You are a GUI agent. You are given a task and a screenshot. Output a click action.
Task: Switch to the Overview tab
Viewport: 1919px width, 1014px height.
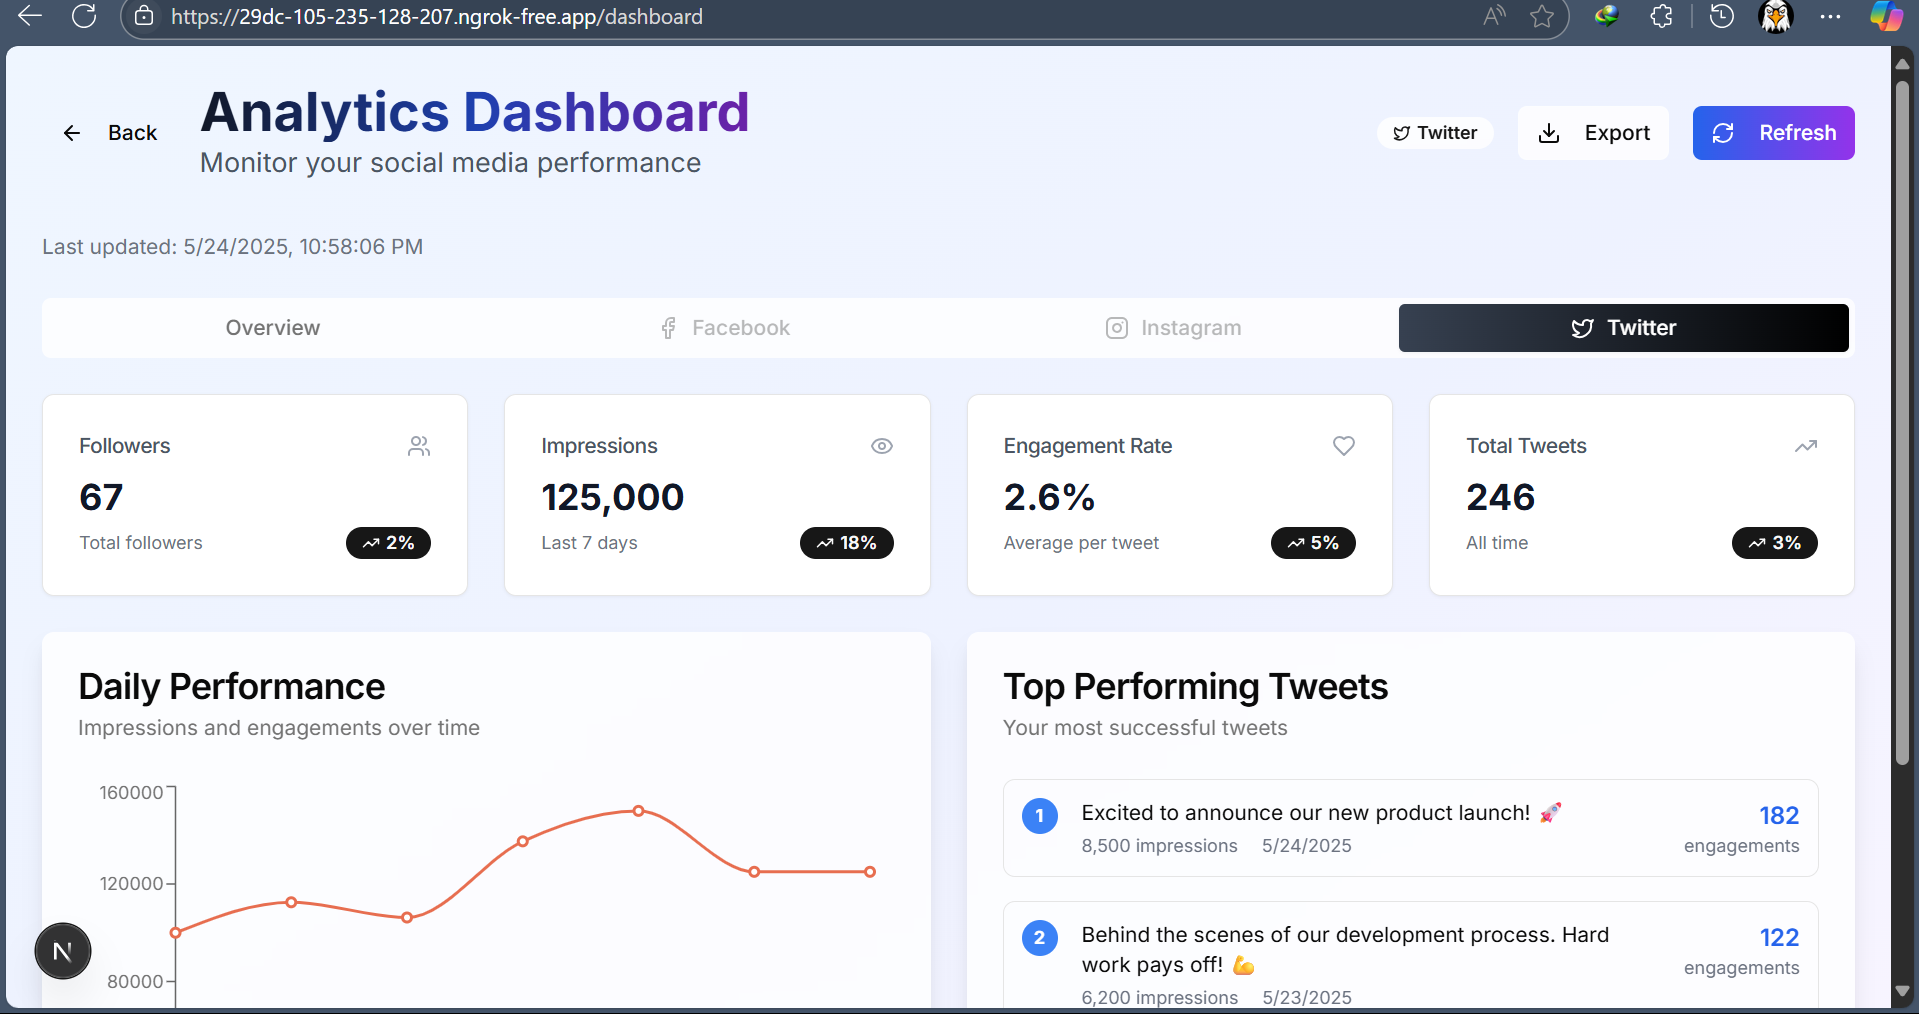(x=272, y=328)
